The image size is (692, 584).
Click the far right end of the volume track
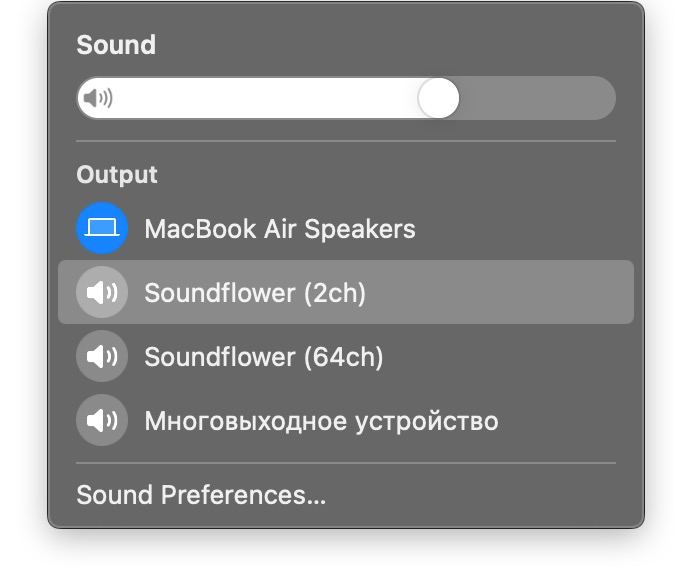tap(606, 98)
